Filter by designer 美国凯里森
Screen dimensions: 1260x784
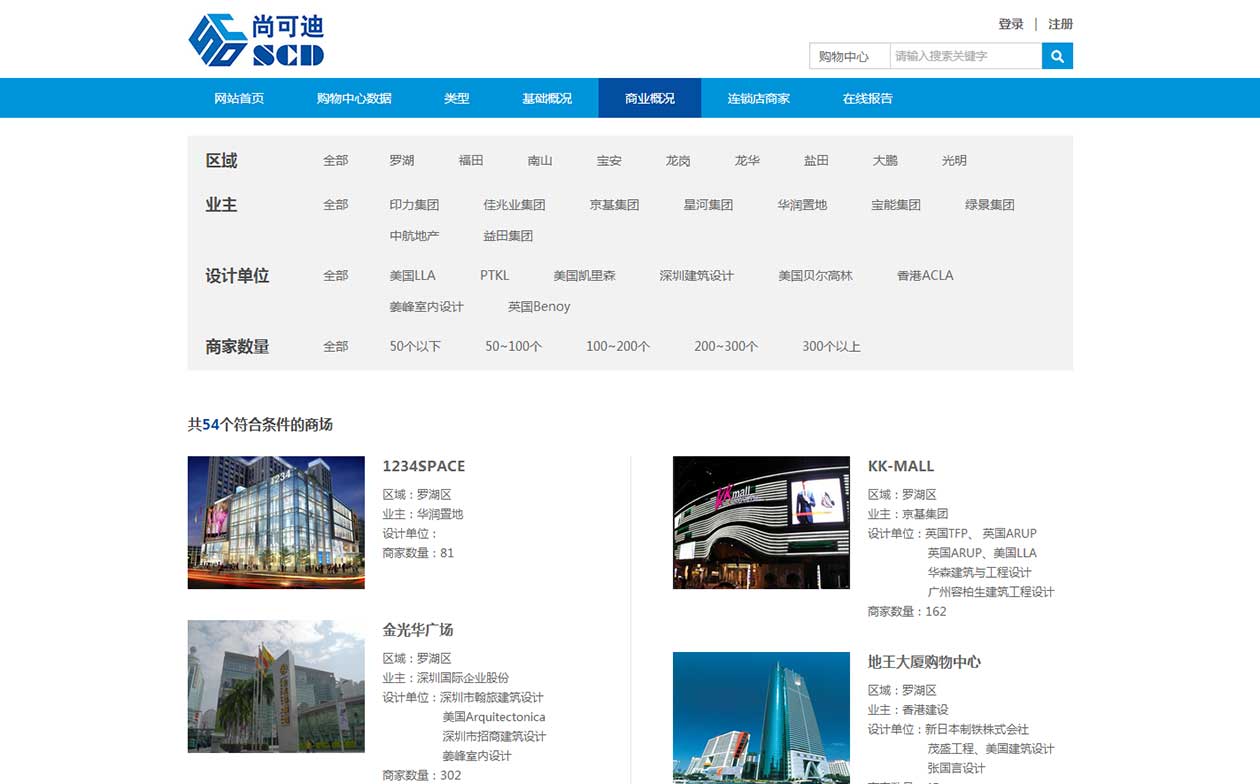584,275
